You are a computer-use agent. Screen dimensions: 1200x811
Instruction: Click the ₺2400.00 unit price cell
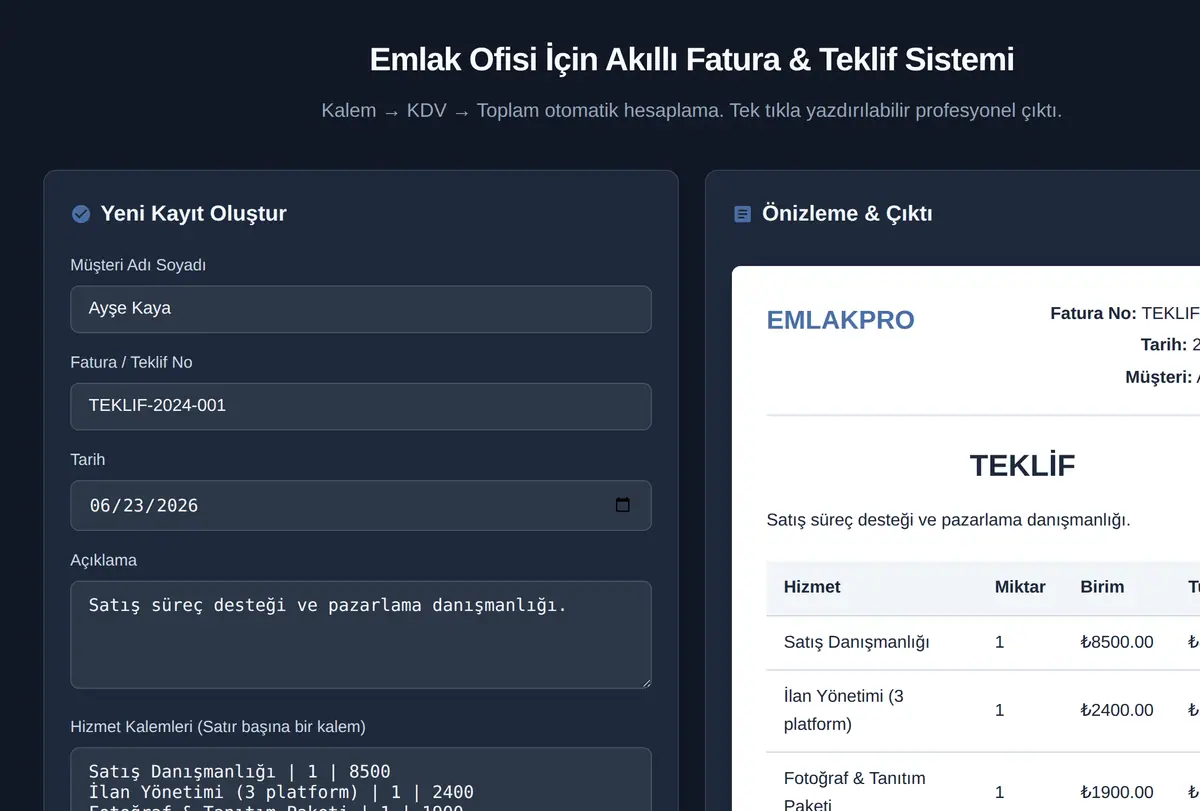coord(1117,710)
